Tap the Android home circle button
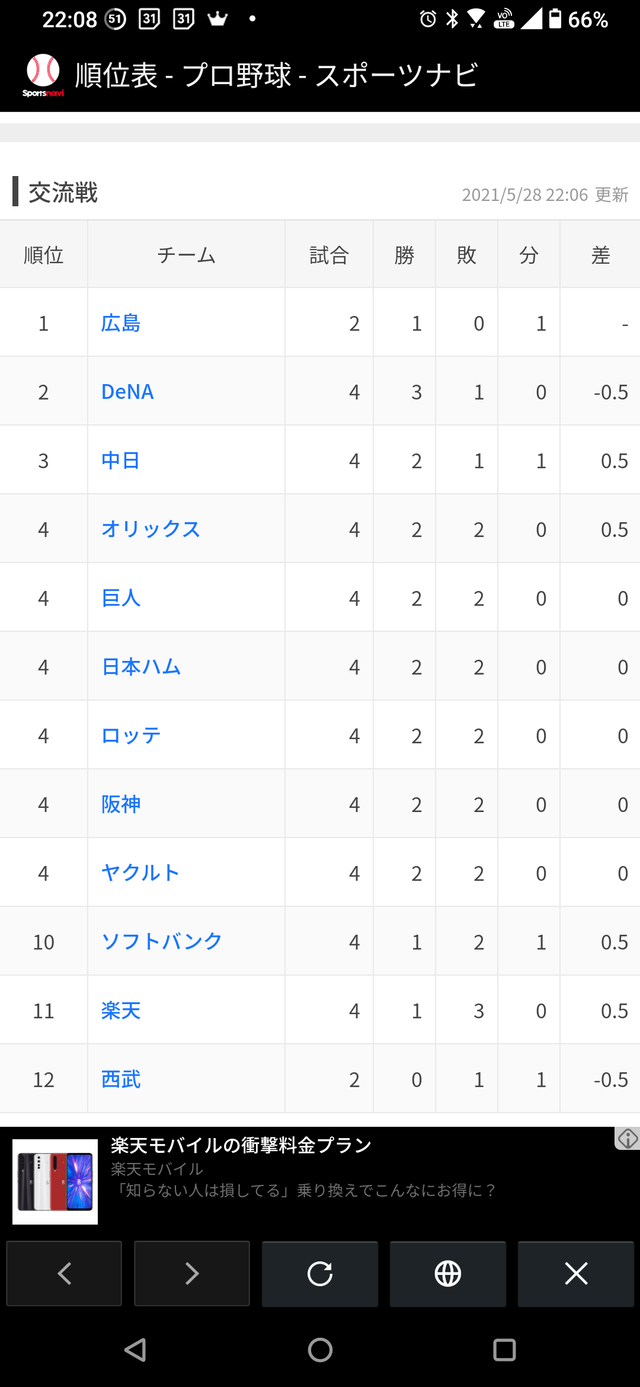Screen dimensions: 640x1387 click(x=320, y=1350)
